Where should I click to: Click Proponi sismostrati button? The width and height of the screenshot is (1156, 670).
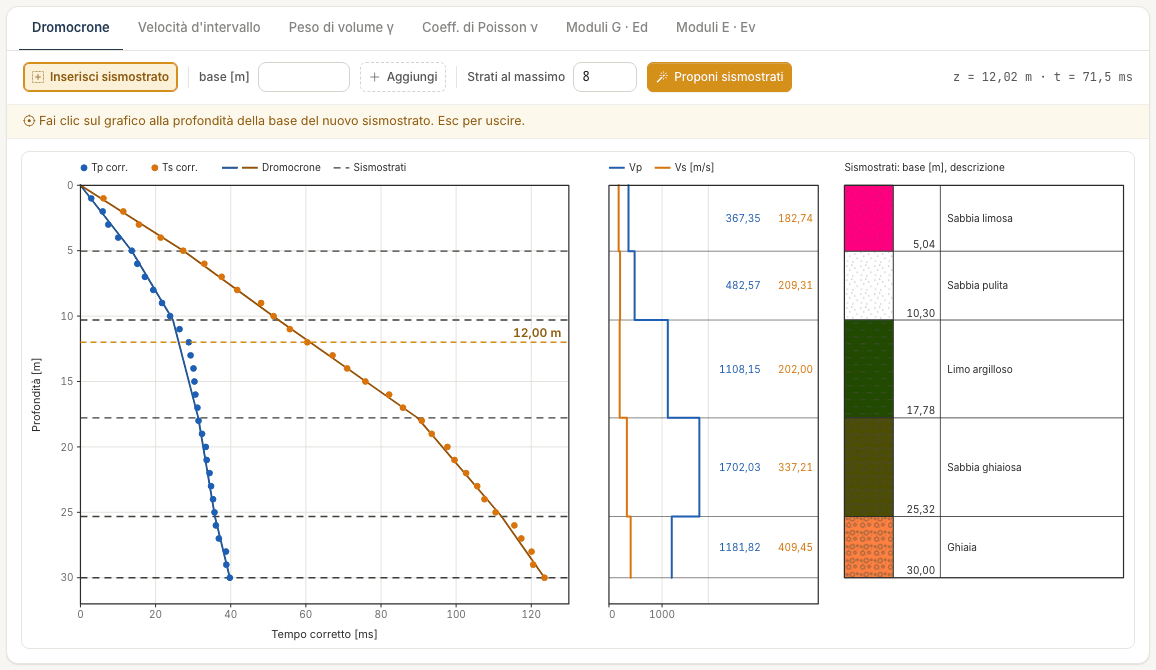pos(720,77)
